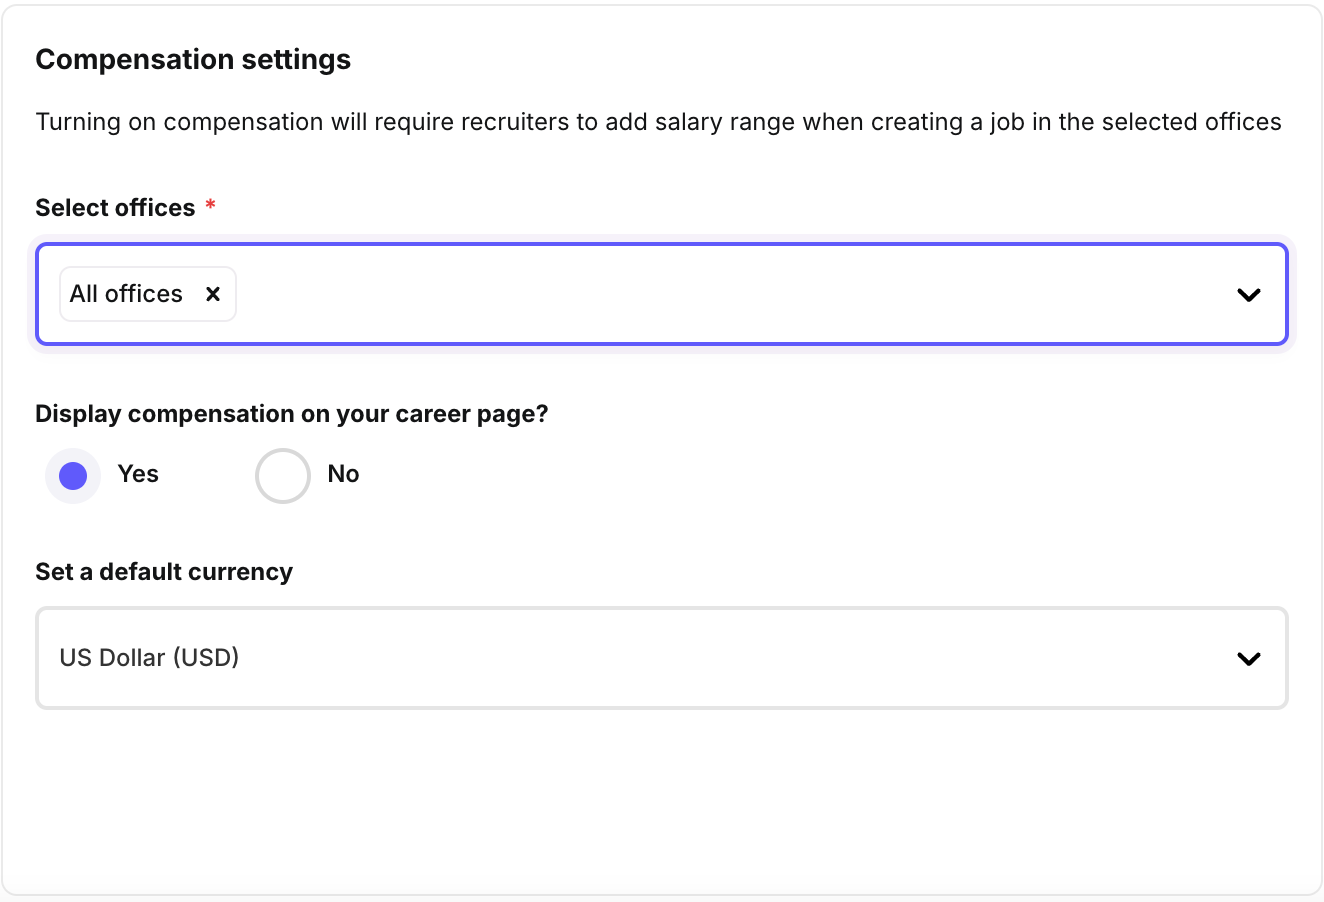Click blank space below currency dropdown

coord(660,800)
